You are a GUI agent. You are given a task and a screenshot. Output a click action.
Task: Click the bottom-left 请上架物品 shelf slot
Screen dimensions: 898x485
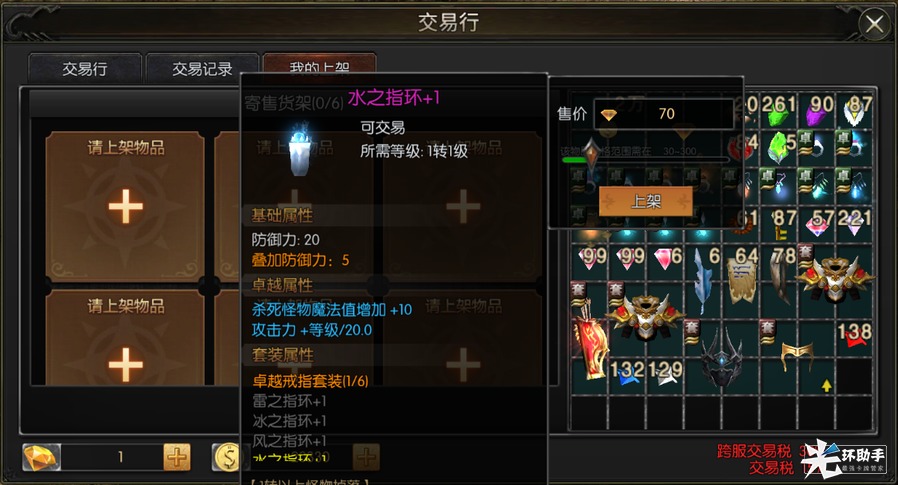pos(125,338)
